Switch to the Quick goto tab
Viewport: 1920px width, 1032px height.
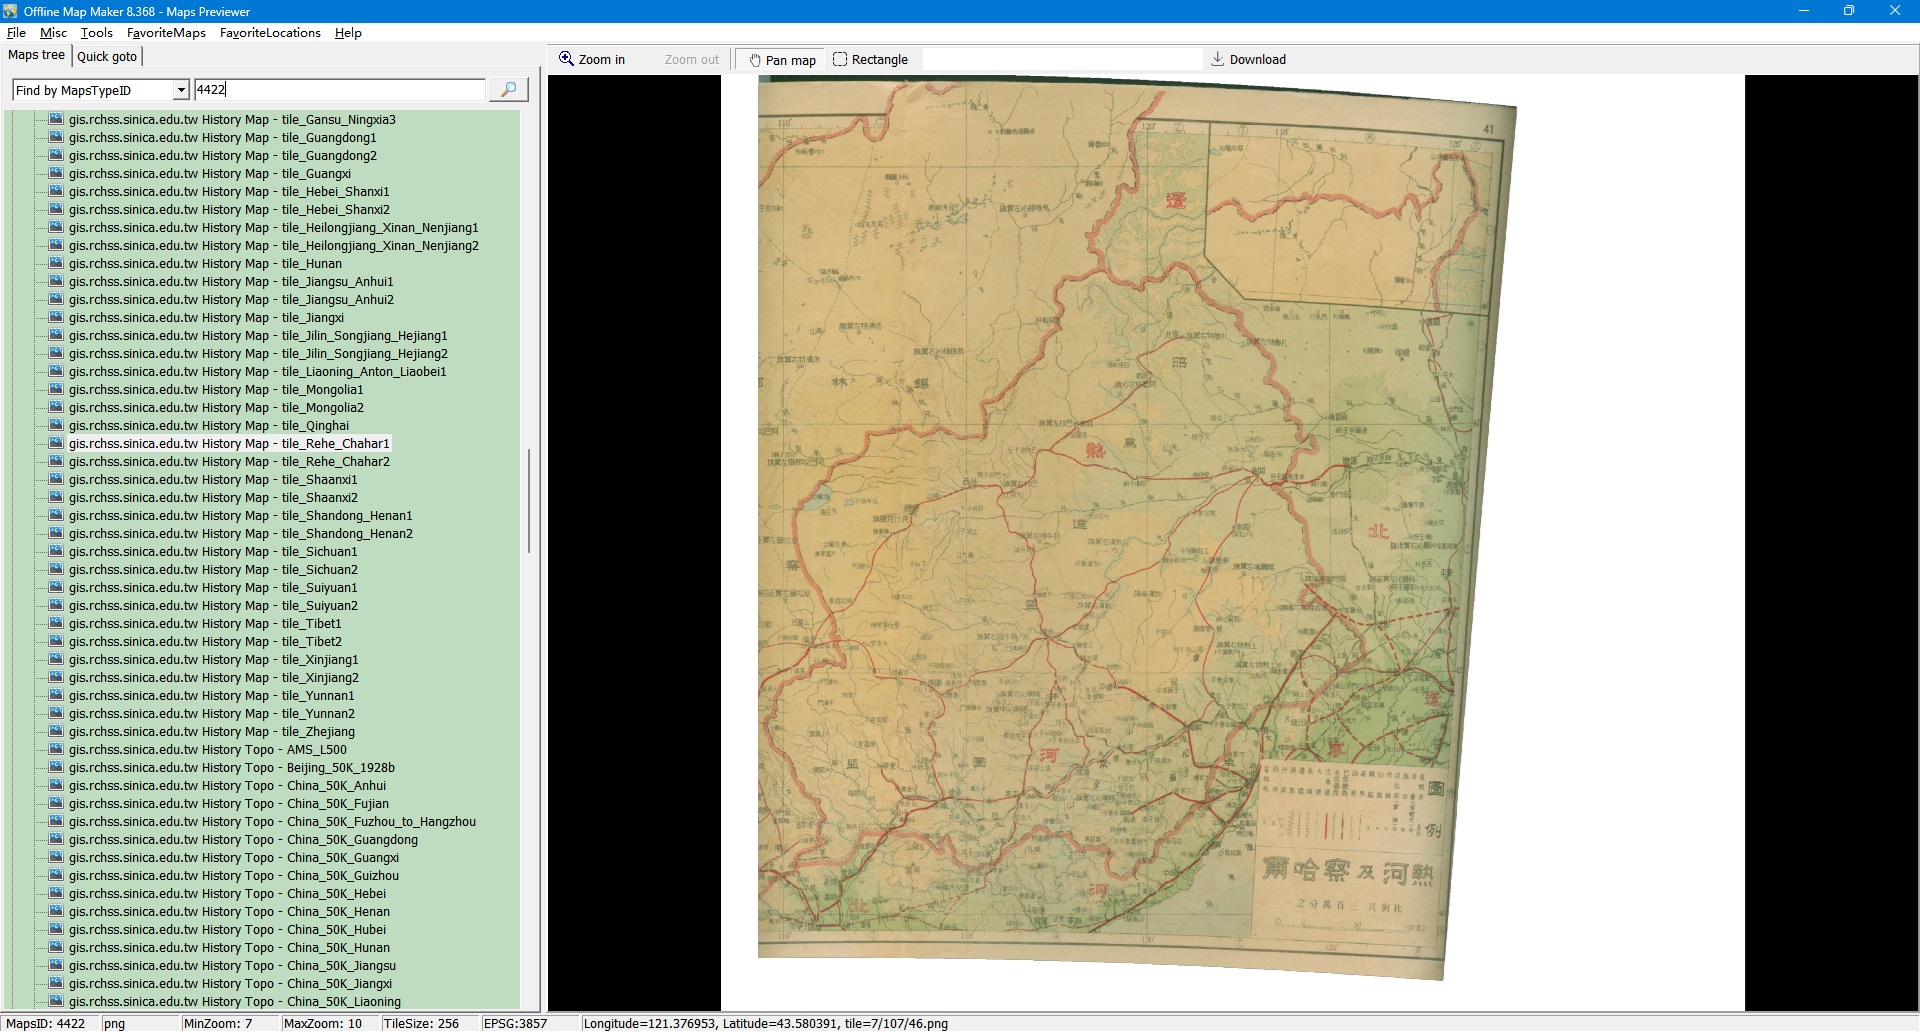coord(107,57)
